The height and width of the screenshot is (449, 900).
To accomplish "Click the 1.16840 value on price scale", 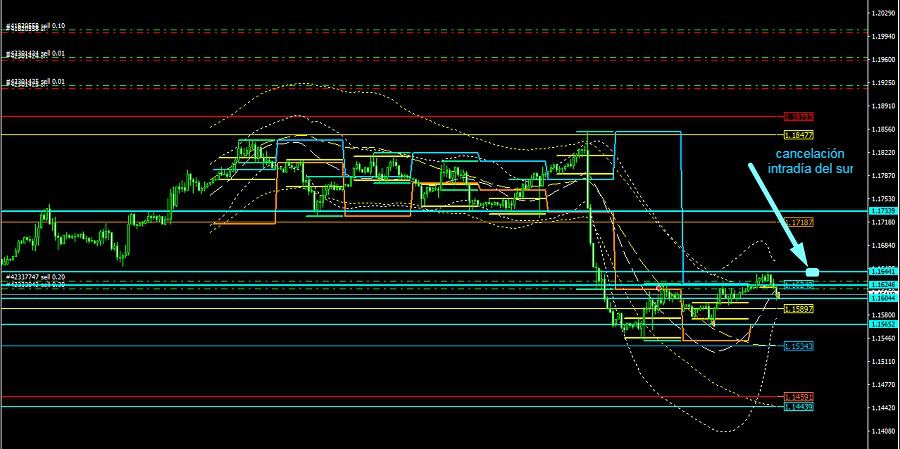I will pyautogui.click(x=883, y=246).
